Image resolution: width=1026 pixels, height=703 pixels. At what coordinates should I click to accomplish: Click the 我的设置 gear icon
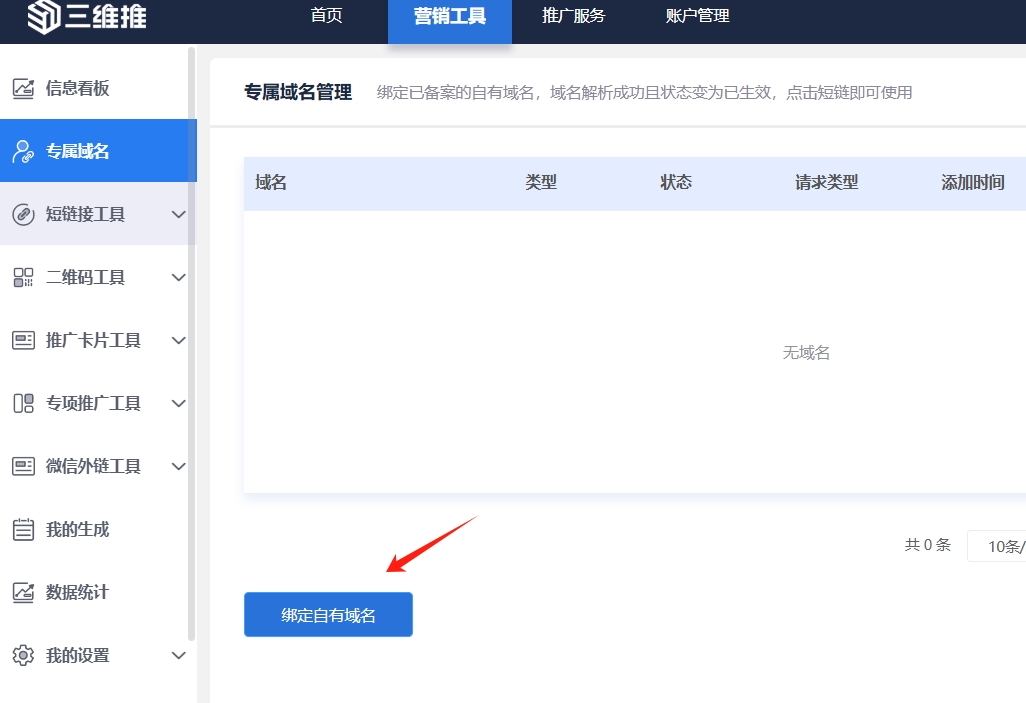tap(23, 655)
